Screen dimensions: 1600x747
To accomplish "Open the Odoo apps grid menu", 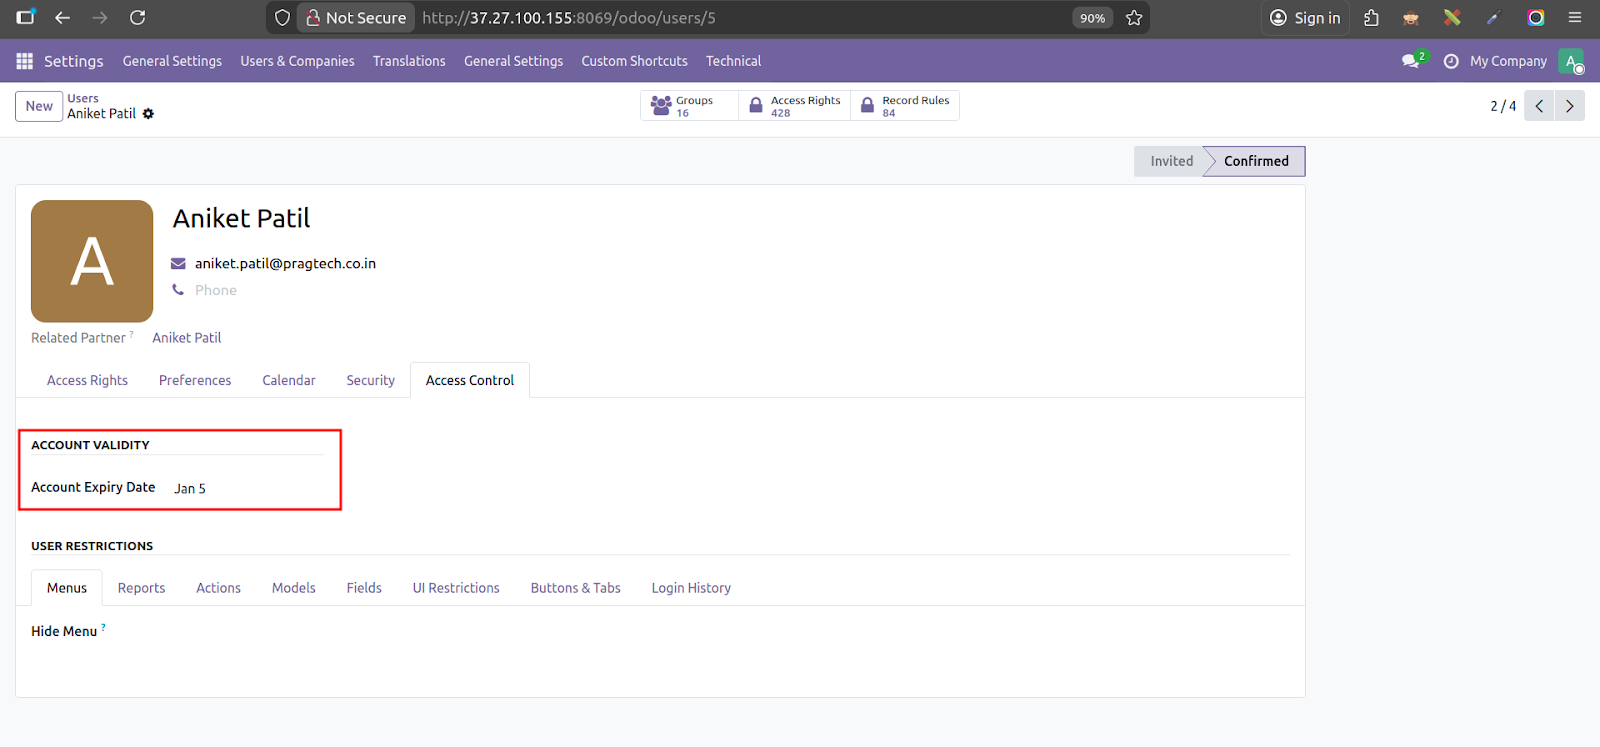I will 25,61.
